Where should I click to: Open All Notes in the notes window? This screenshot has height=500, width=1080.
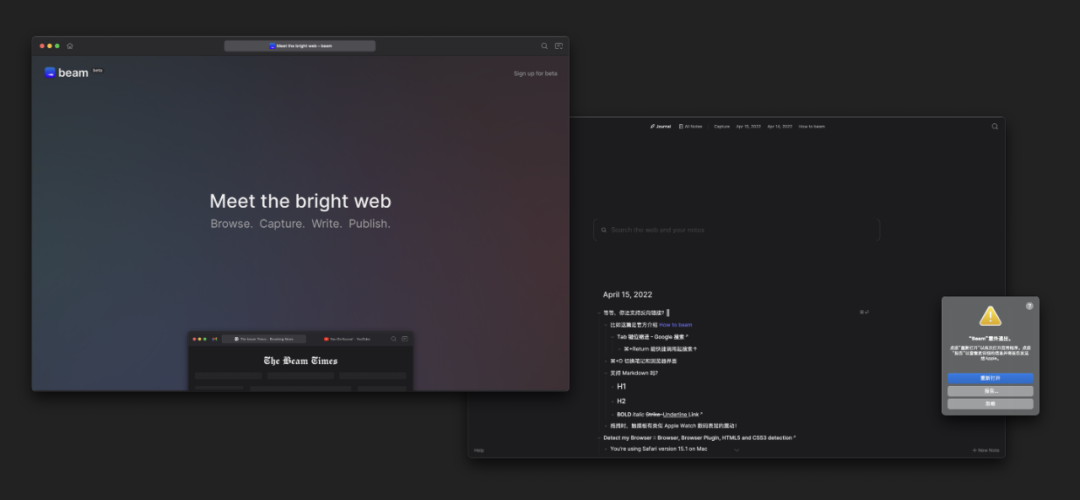[691, 127]
